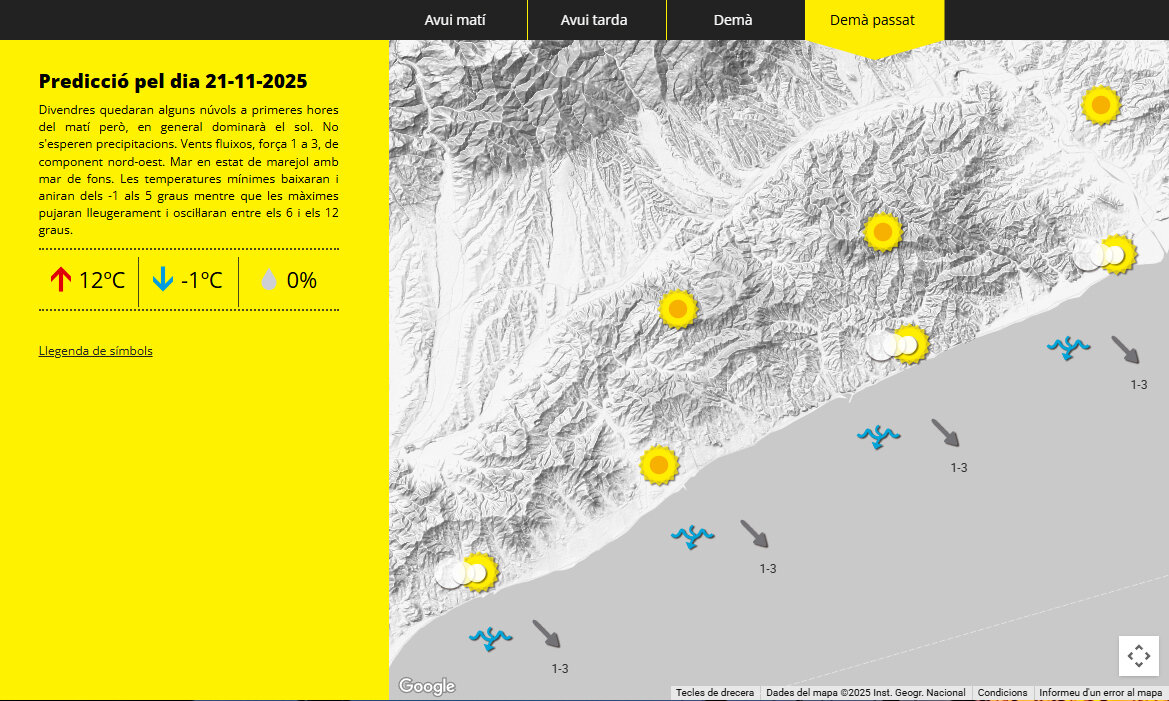Click the 12°C maximum temperature value

tap(102, 280)
